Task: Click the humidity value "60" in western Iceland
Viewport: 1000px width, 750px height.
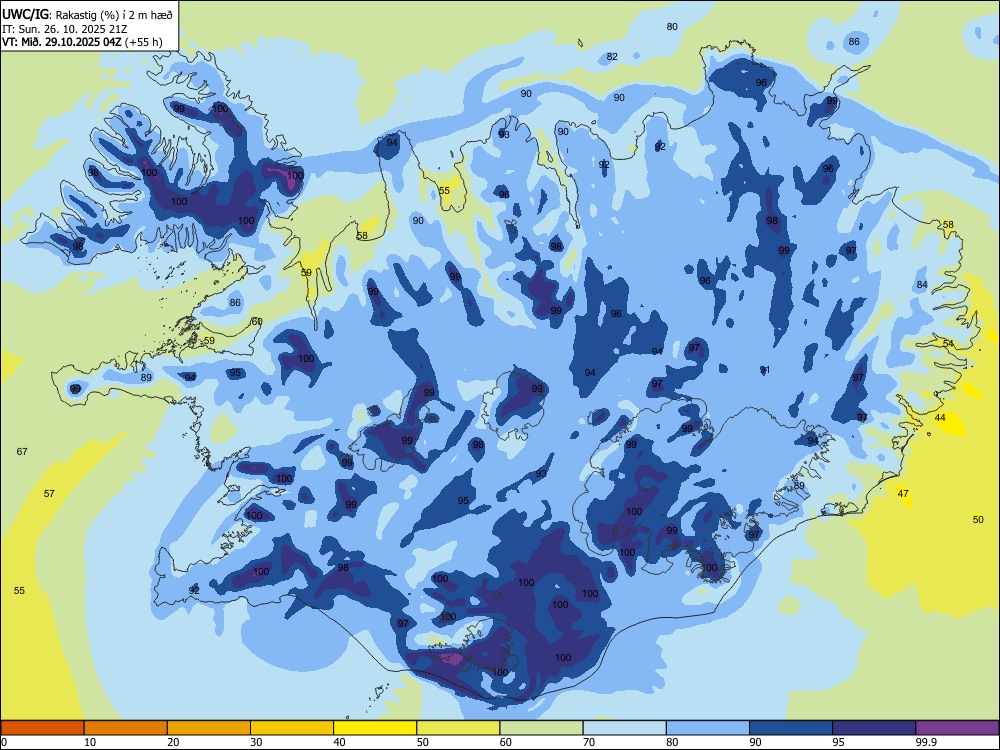Action: tap(257, 321)
